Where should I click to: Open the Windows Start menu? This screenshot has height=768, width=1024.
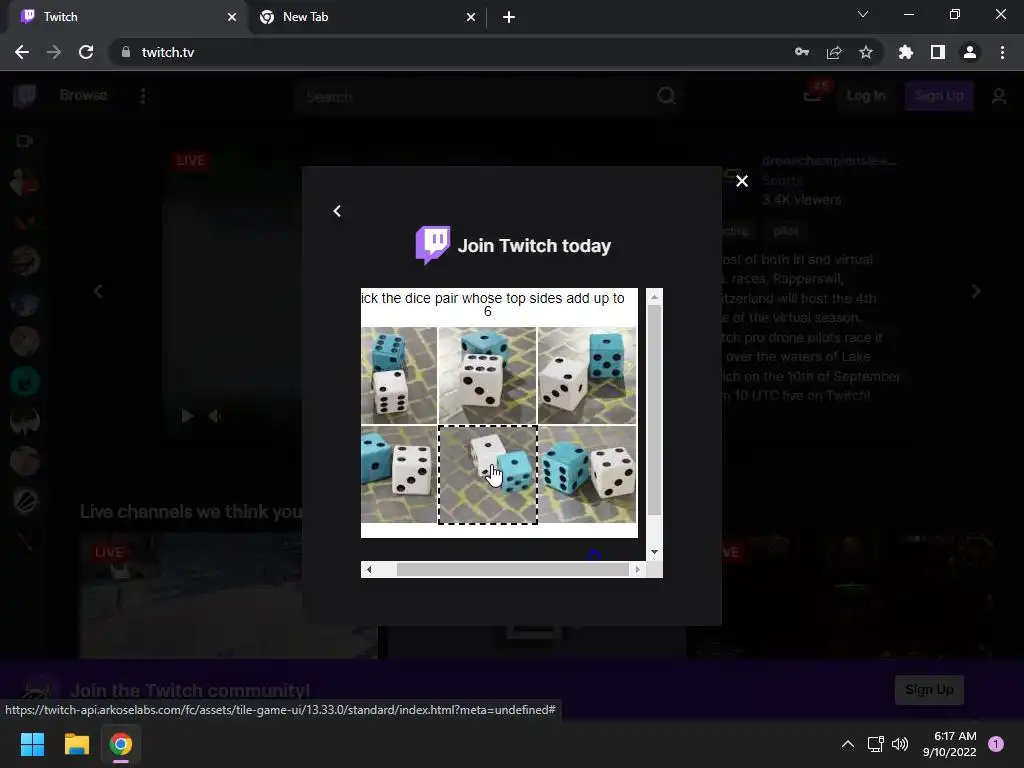click(x=32, y=744)
